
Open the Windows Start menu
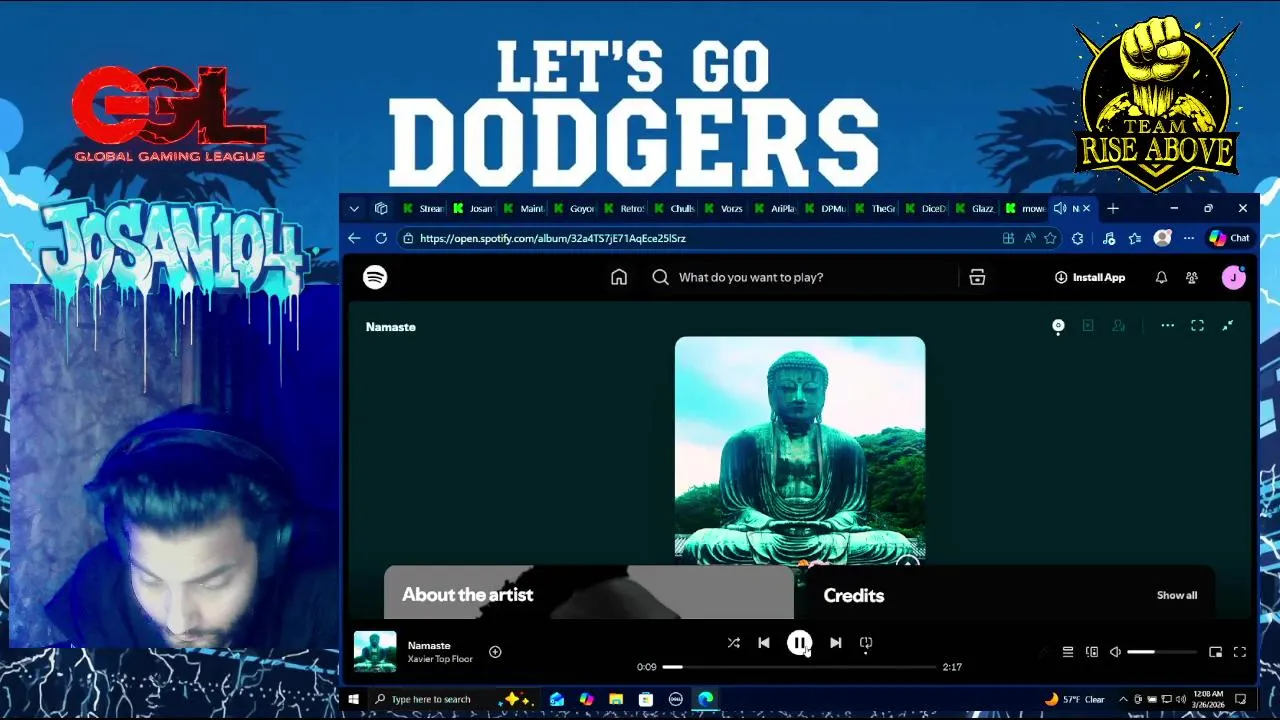[353, 699]
